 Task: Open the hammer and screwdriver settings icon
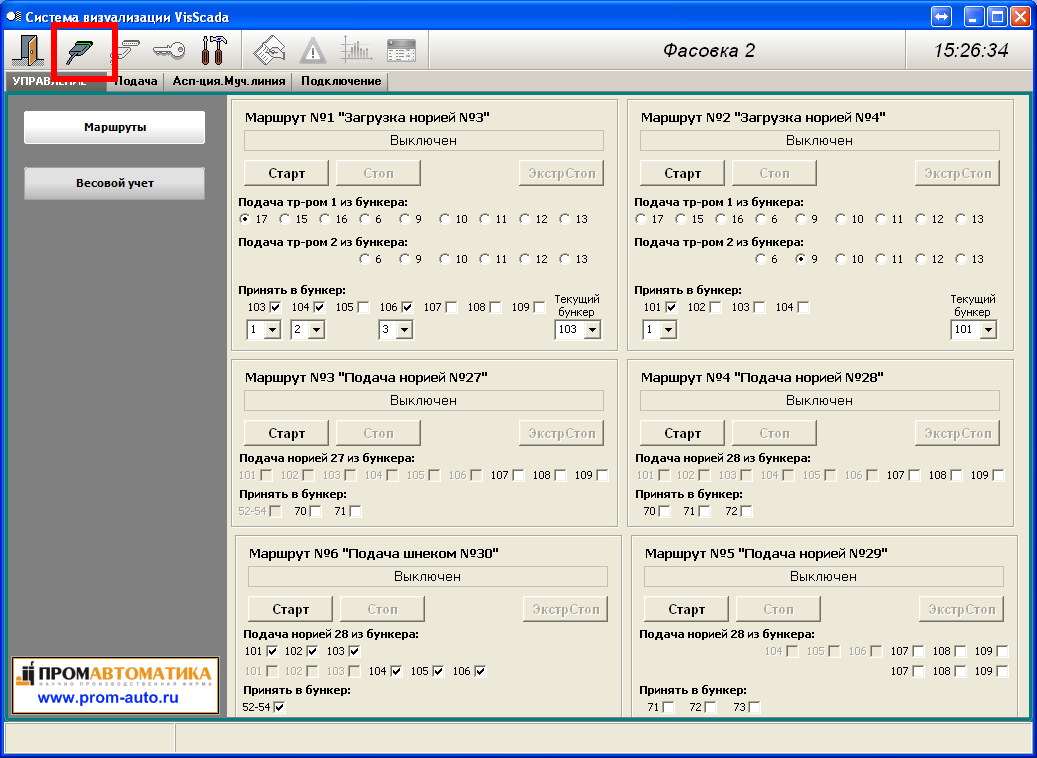(x=214, y=50)
